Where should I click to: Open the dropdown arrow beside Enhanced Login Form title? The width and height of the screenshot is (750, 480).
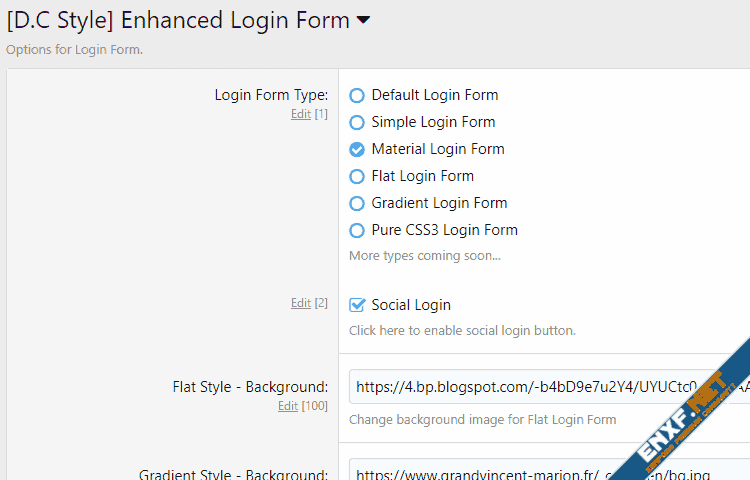click(363, 21)
